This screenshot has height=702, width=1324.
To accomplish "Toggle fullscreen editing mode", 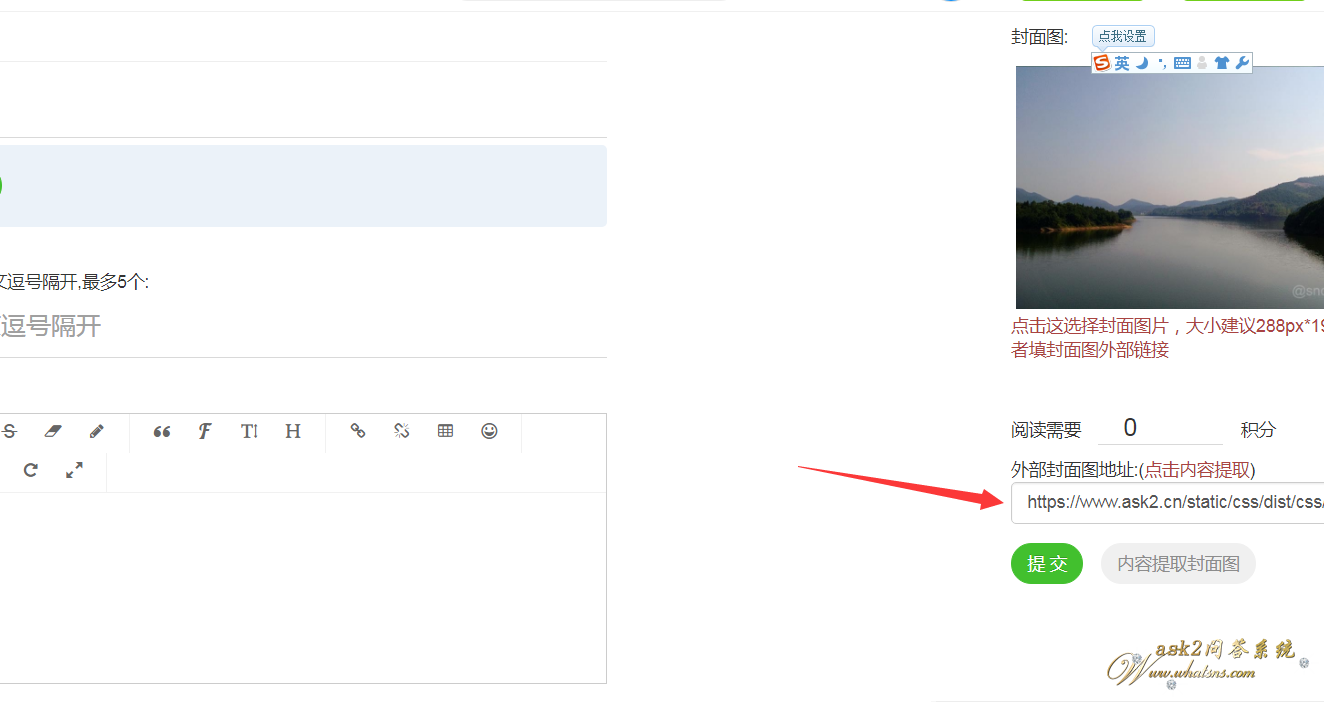I will pyautogui.click(x=75, y=470).
